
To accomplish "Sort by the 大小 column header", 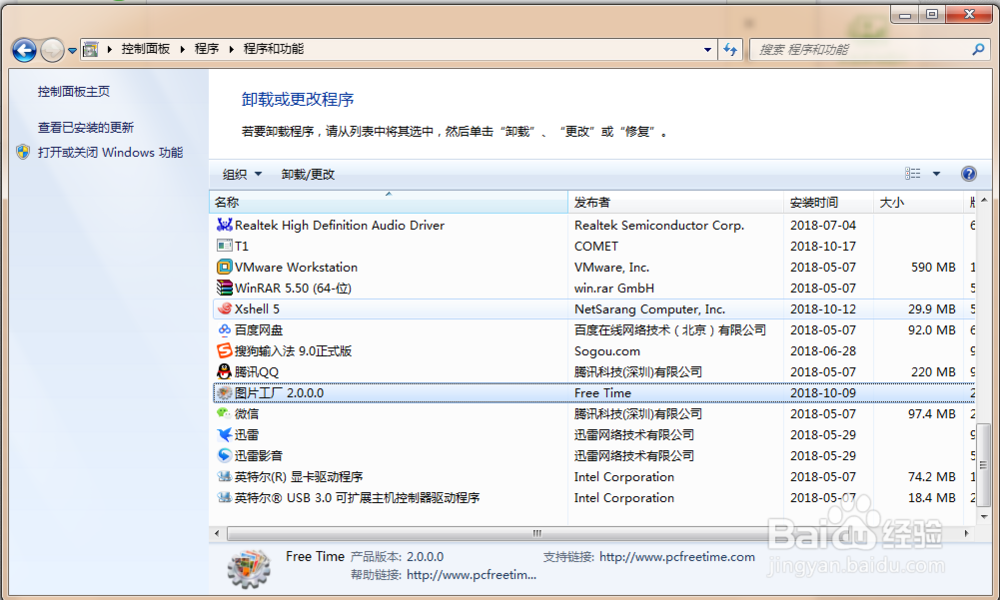I will pyautogui.click(x=918, y=202).
